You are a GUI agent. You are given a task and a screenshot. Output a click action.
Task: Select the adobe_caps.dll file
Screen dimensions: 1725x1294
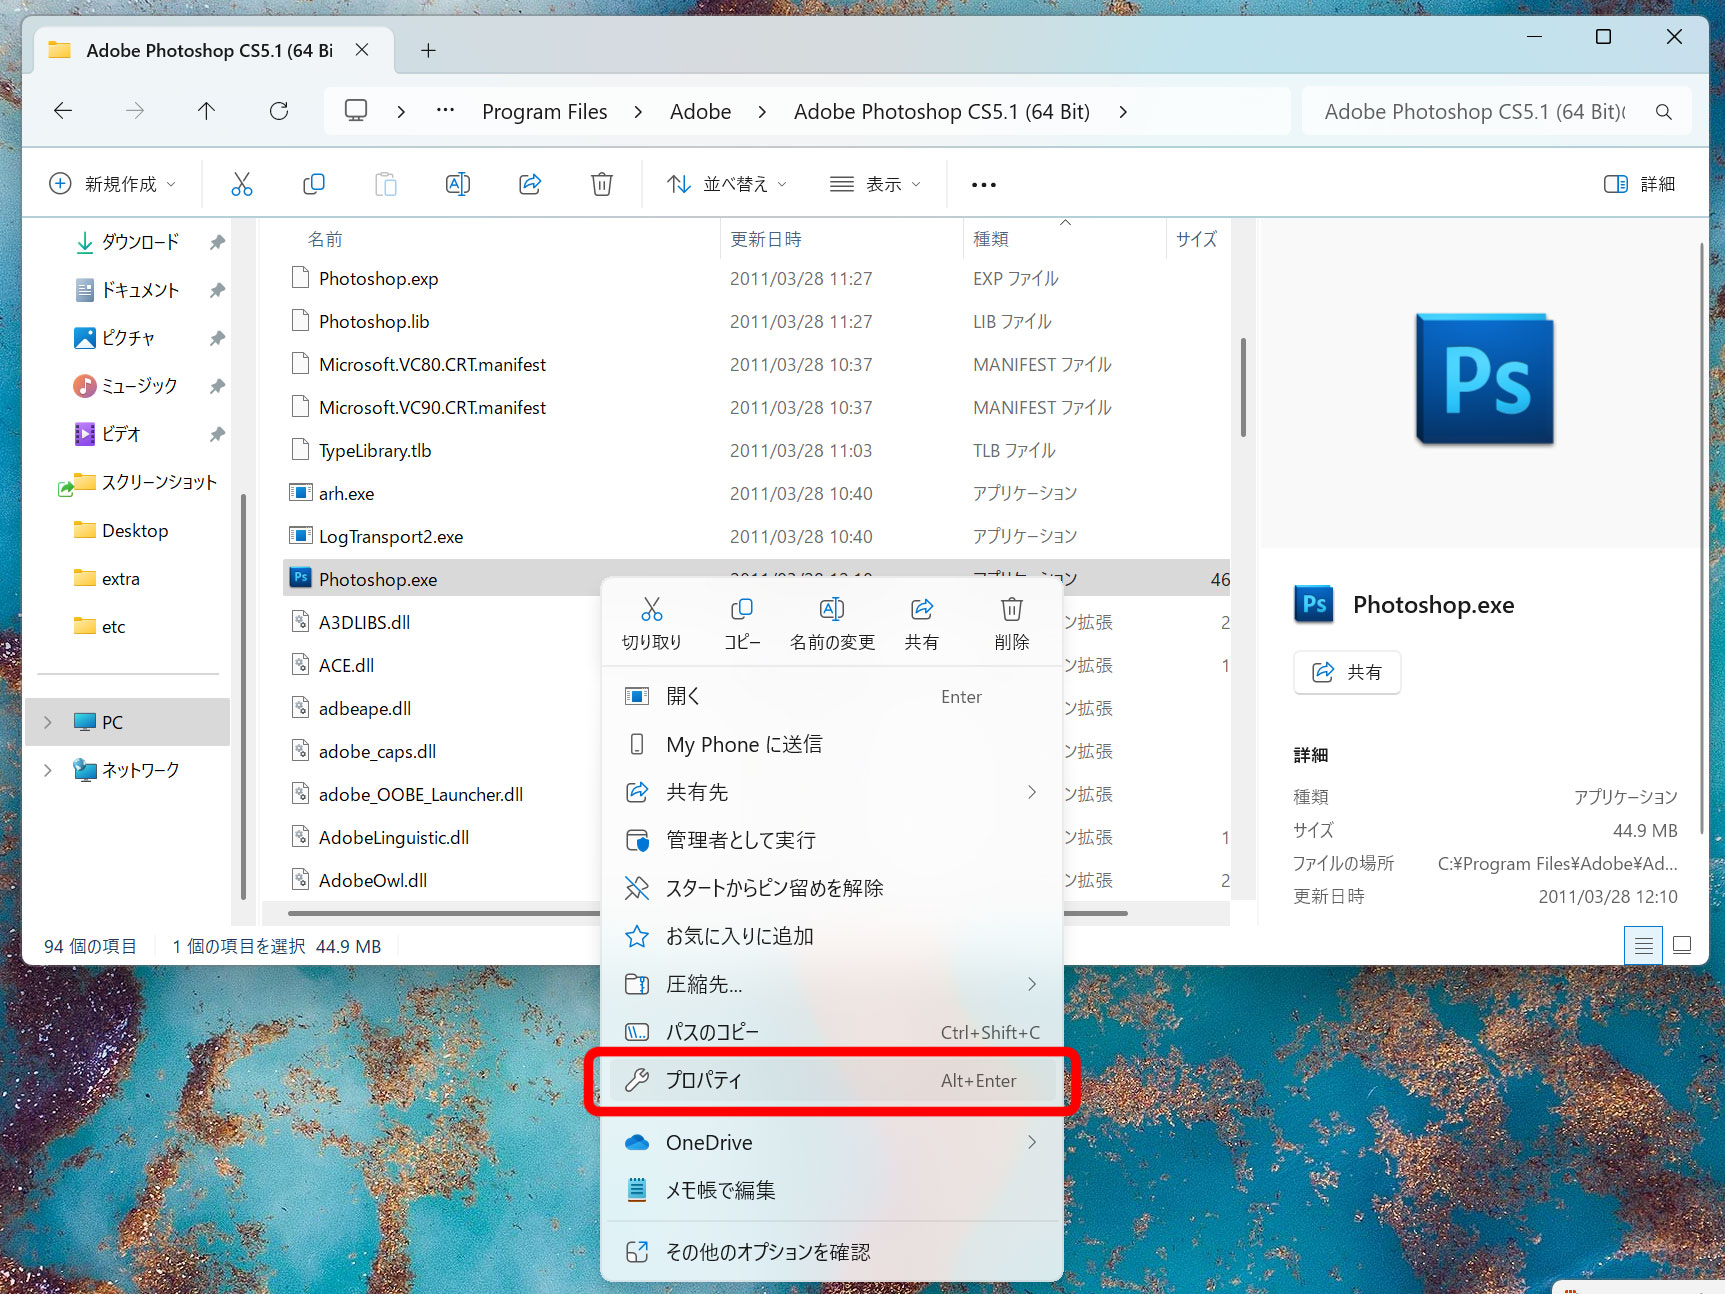coord(377,751)
